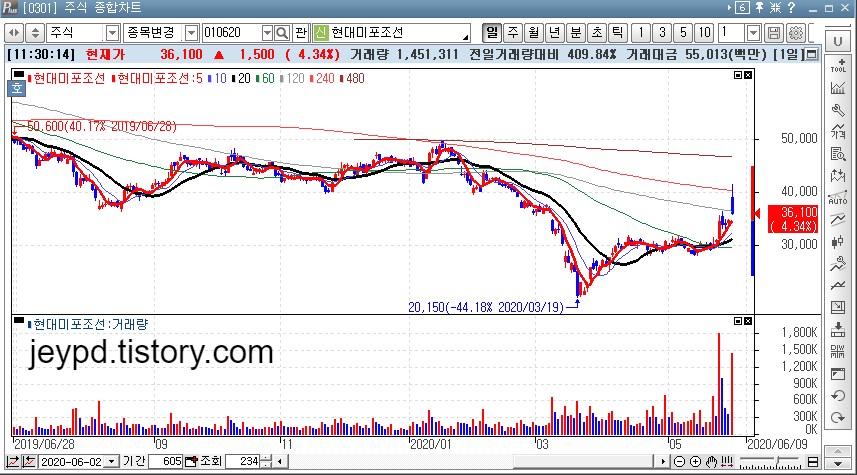This screenshot has width=857, height=475.
Task: Open the wrench settings tool in sidebar
Action: coord(838,110)
